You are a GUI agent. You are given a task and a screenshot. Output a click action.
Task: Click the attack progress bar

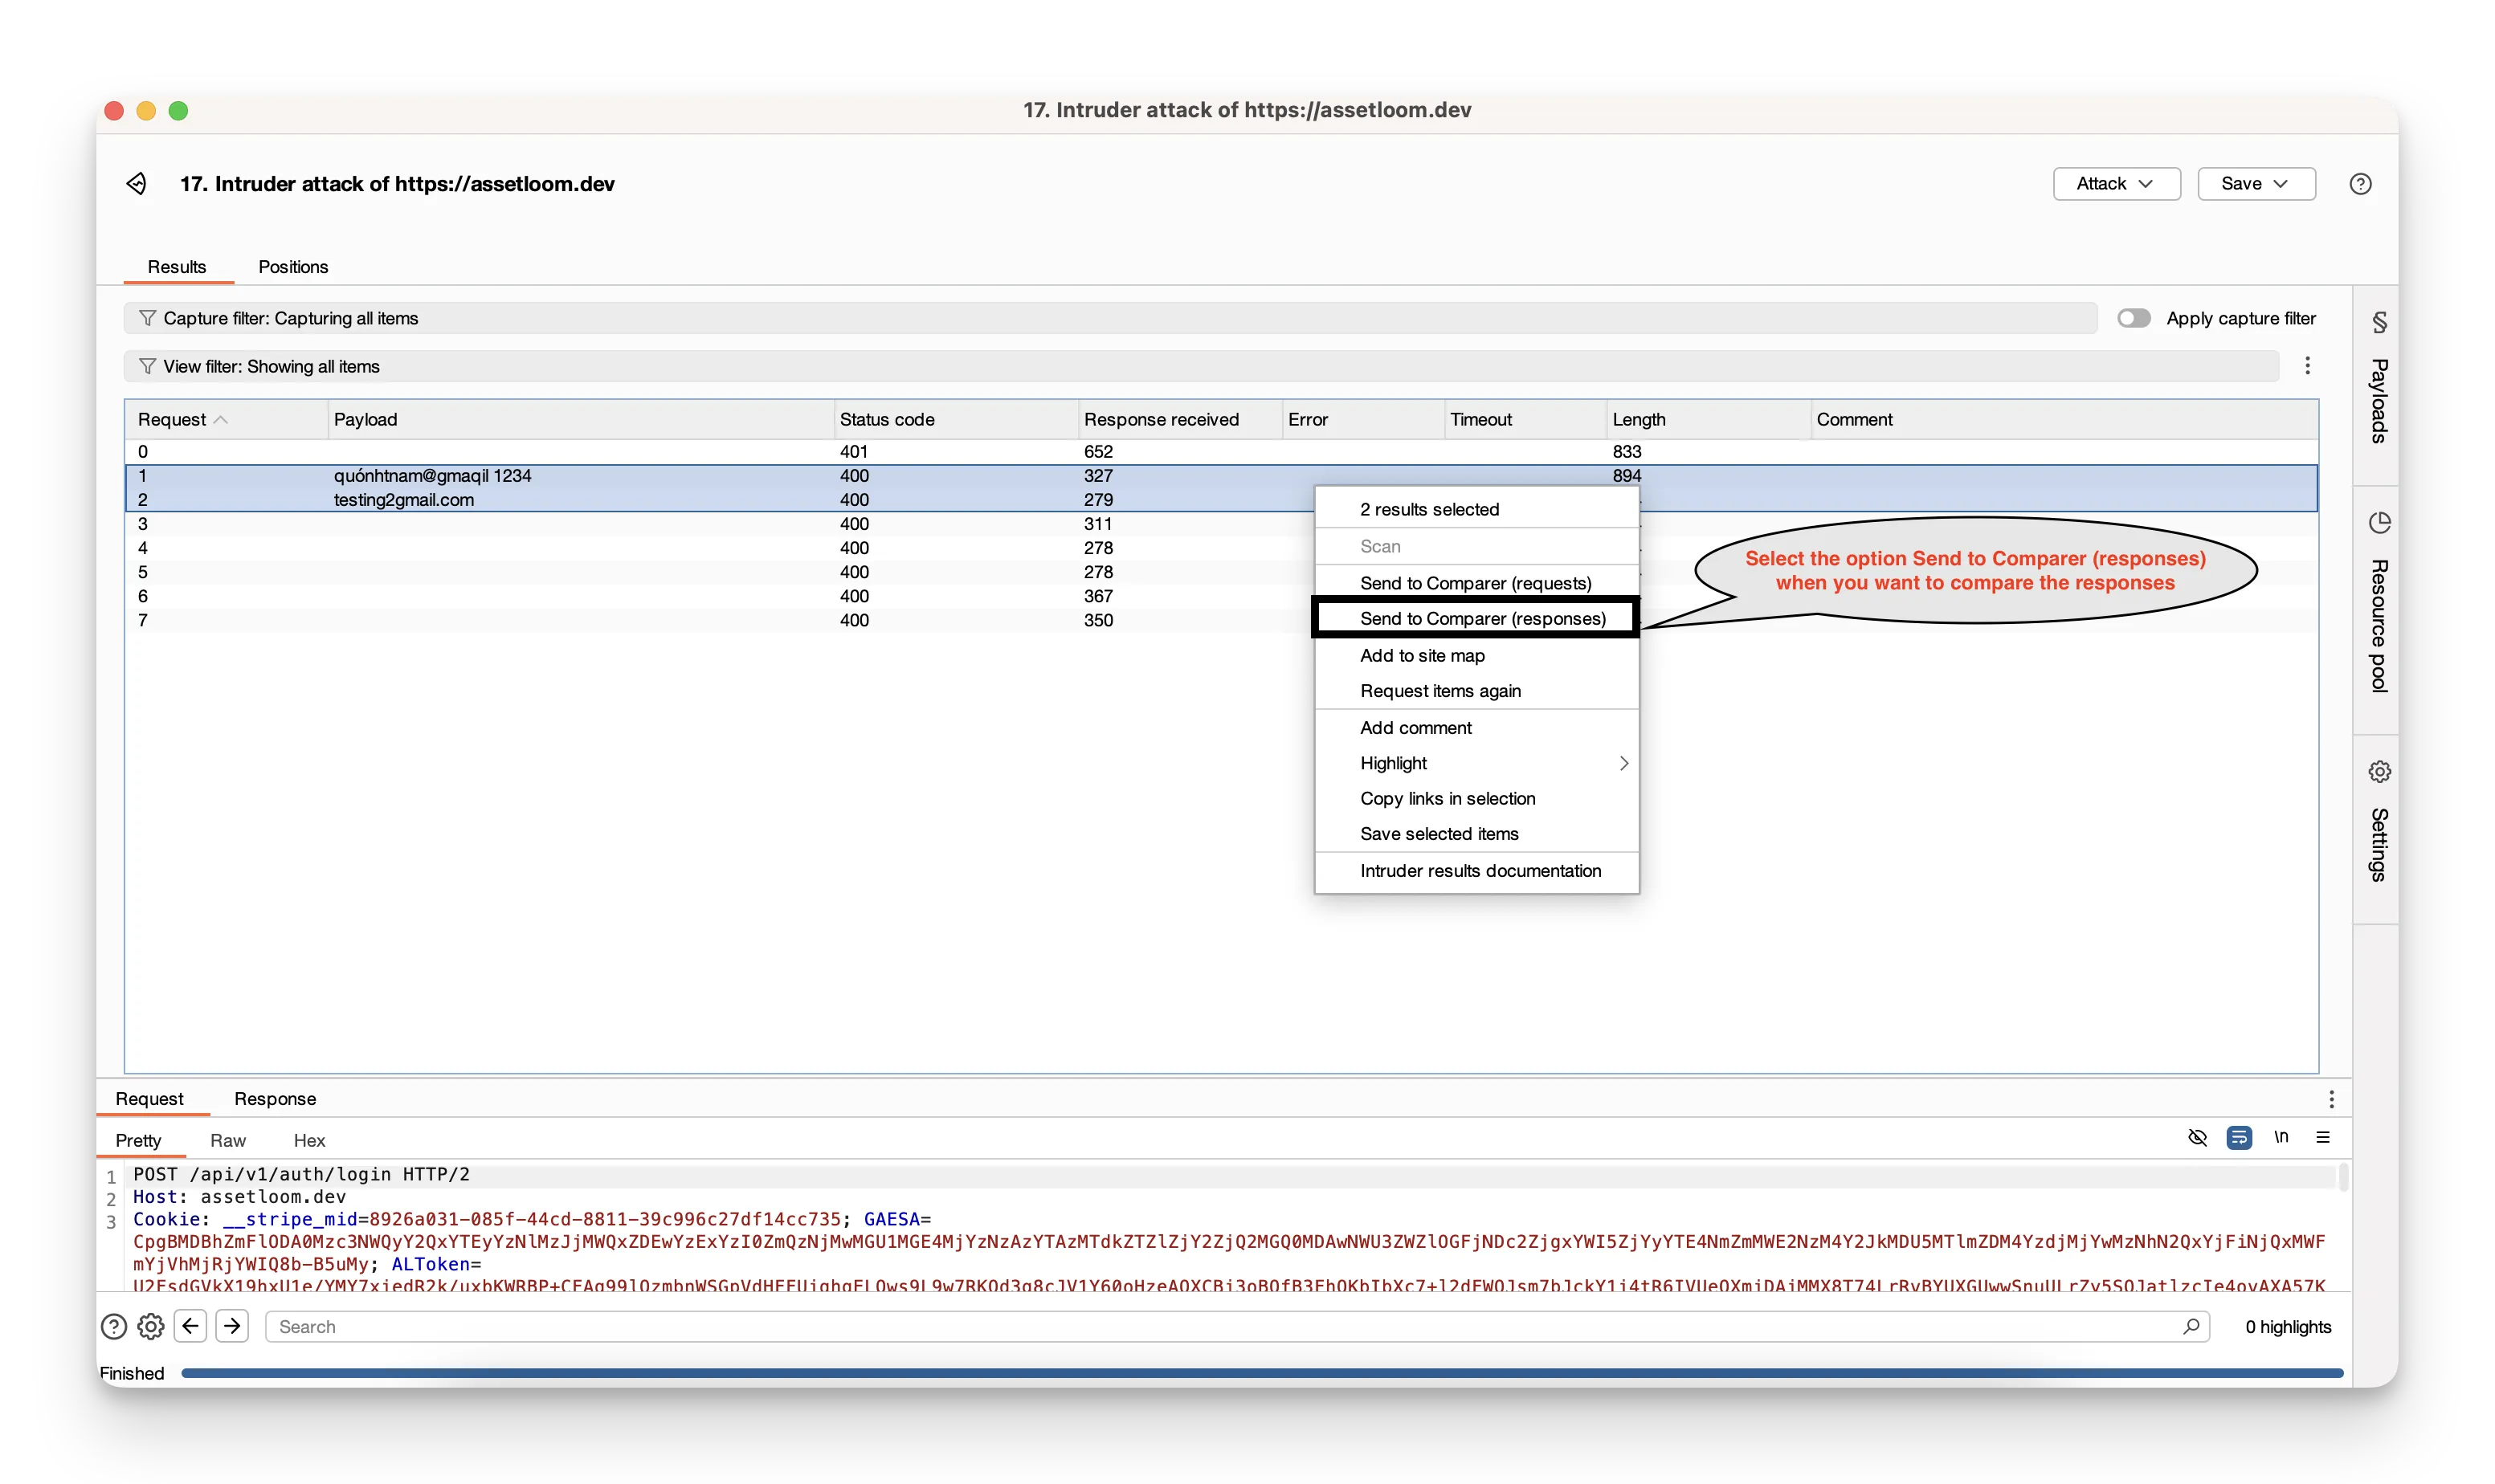1262,1374
